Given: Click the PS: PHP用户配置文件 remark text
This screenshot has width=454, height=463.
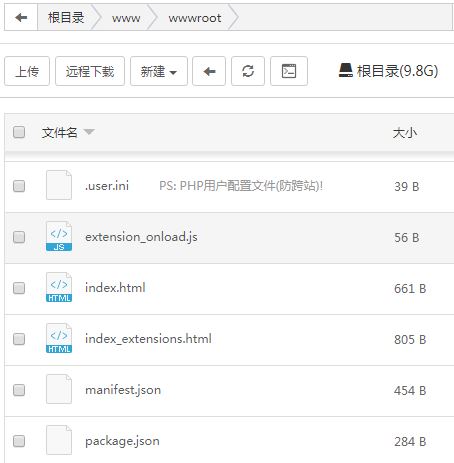Looking at the screenshot, I should [241, 186].
